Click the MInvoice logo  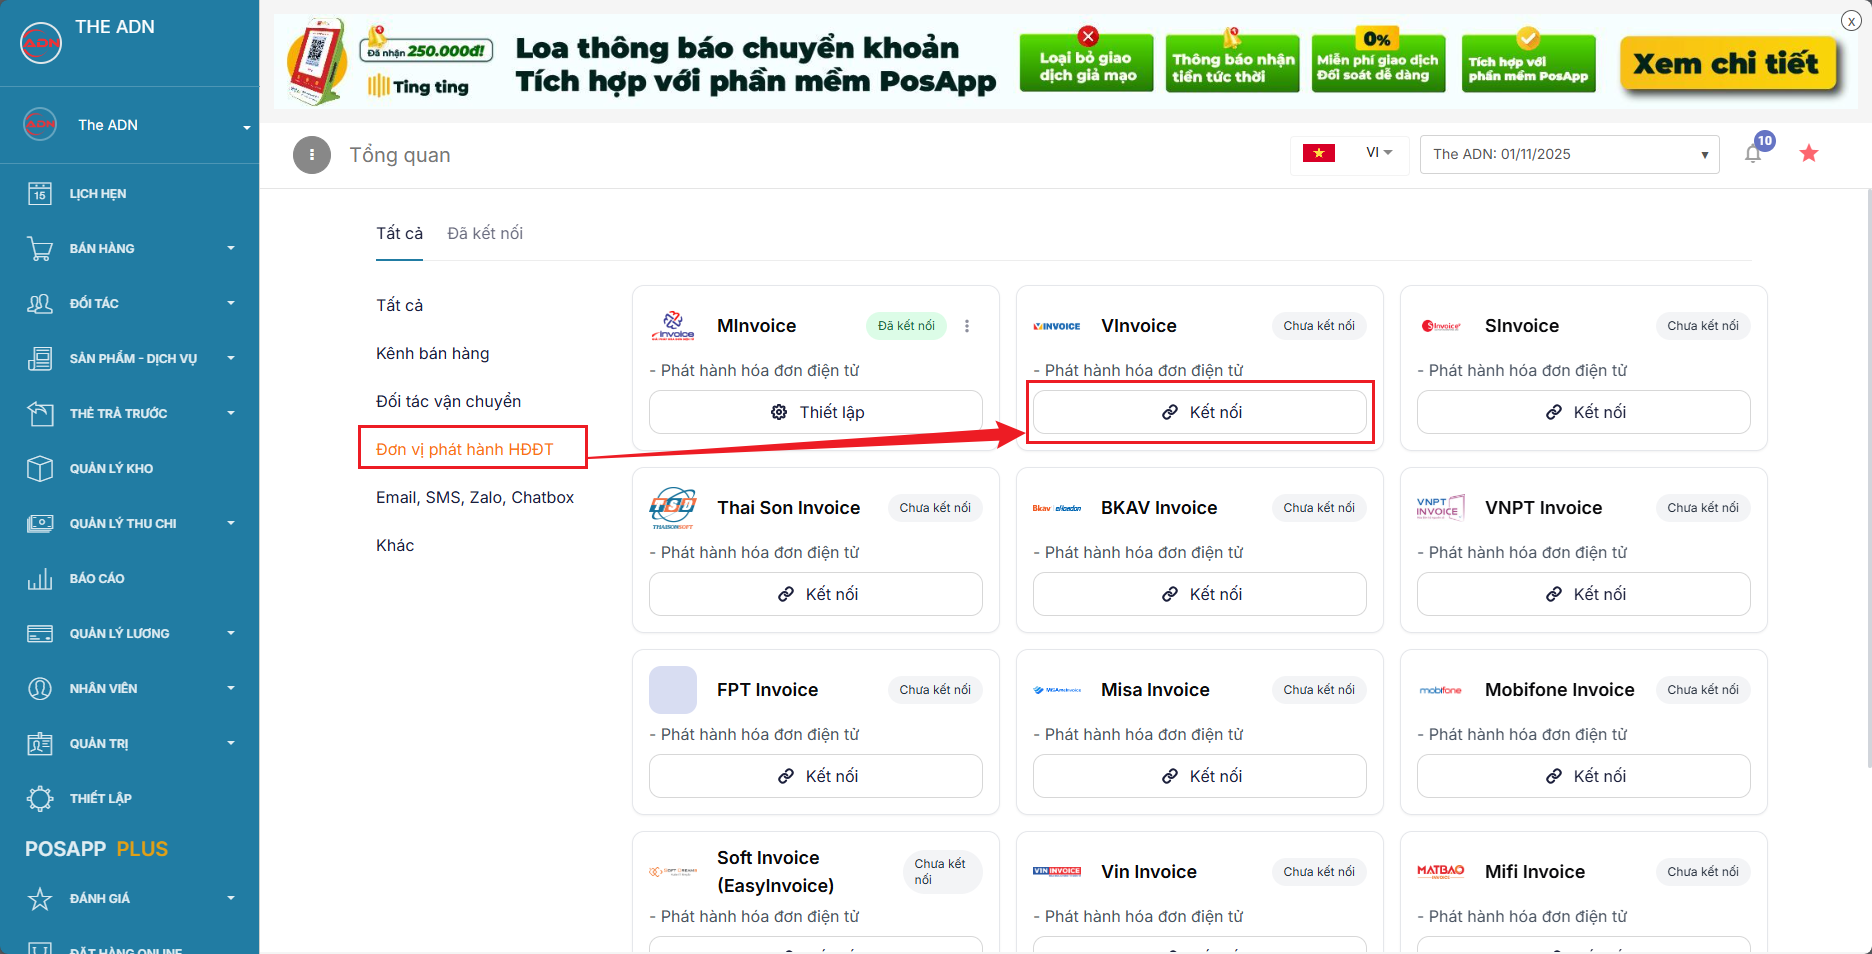click(673, 326)
